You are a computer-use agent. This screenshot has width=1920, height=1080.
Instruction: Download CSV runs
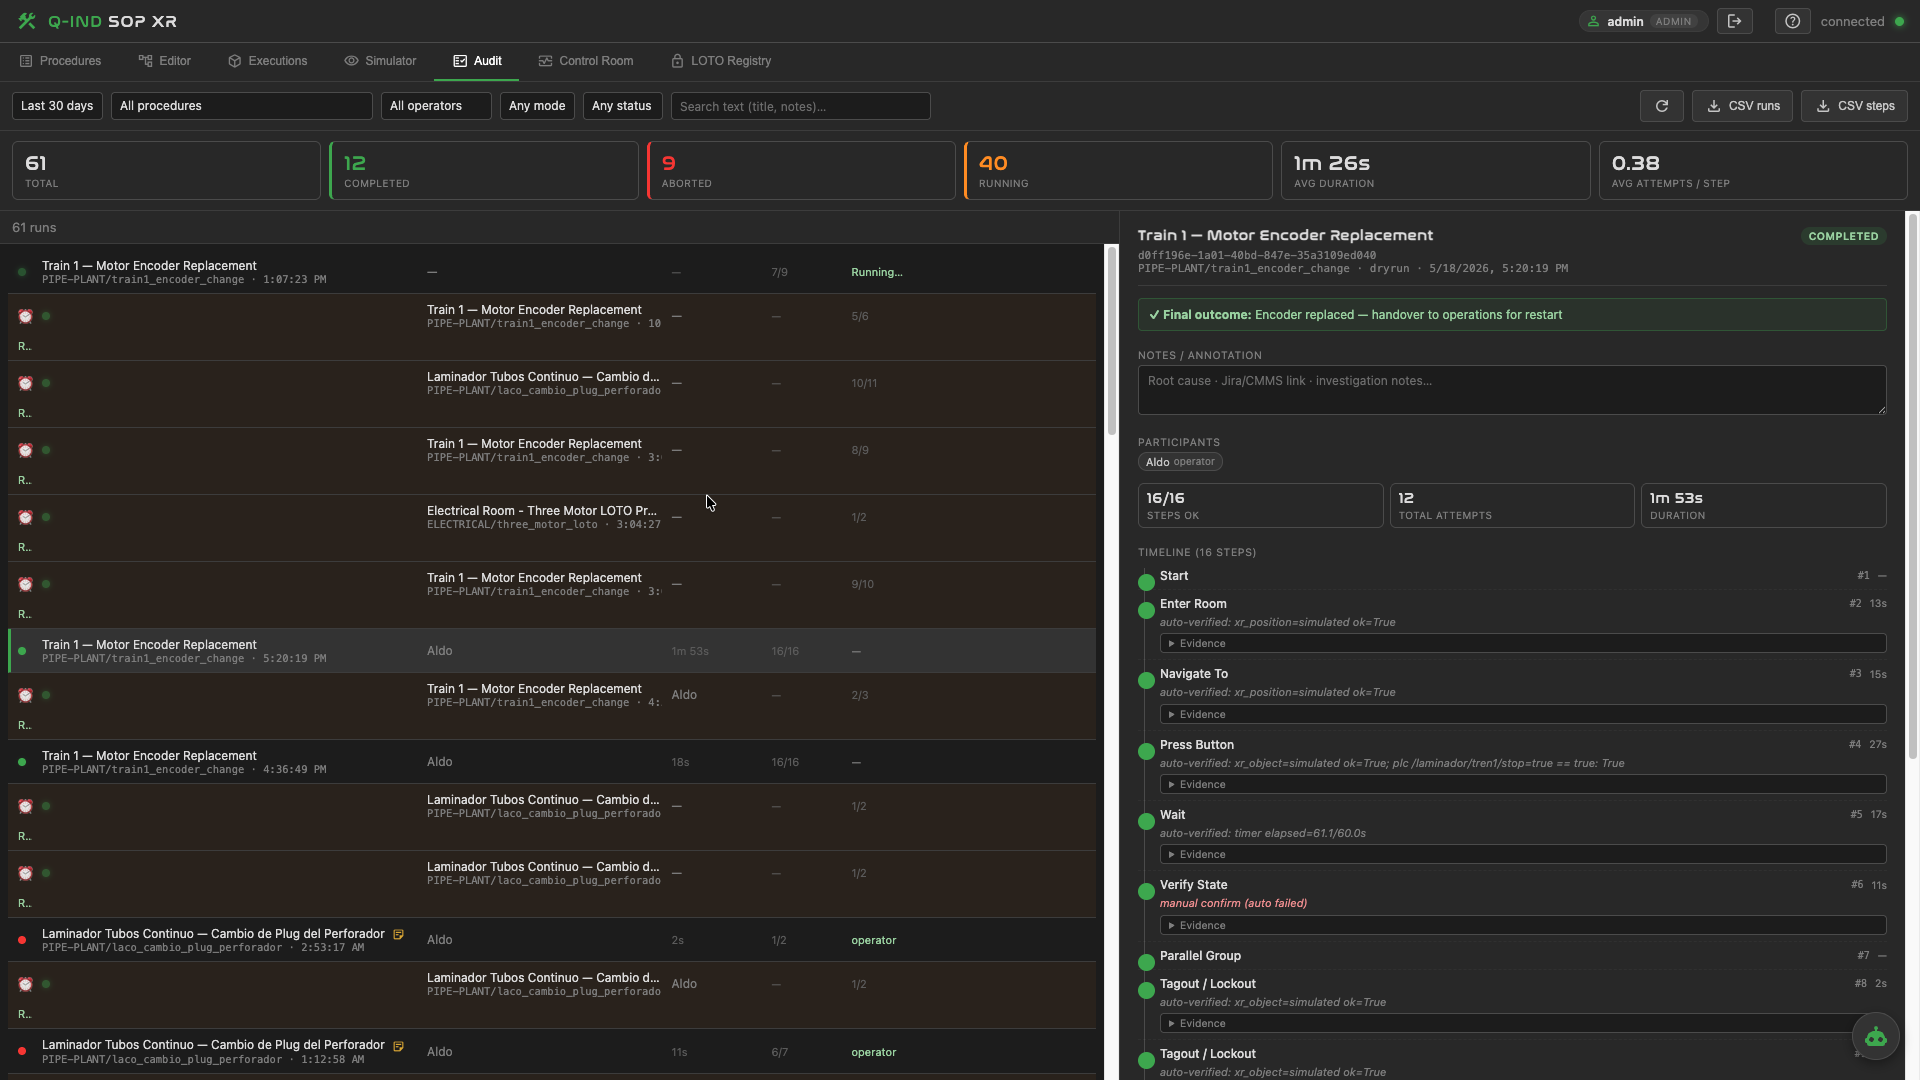1742,106
